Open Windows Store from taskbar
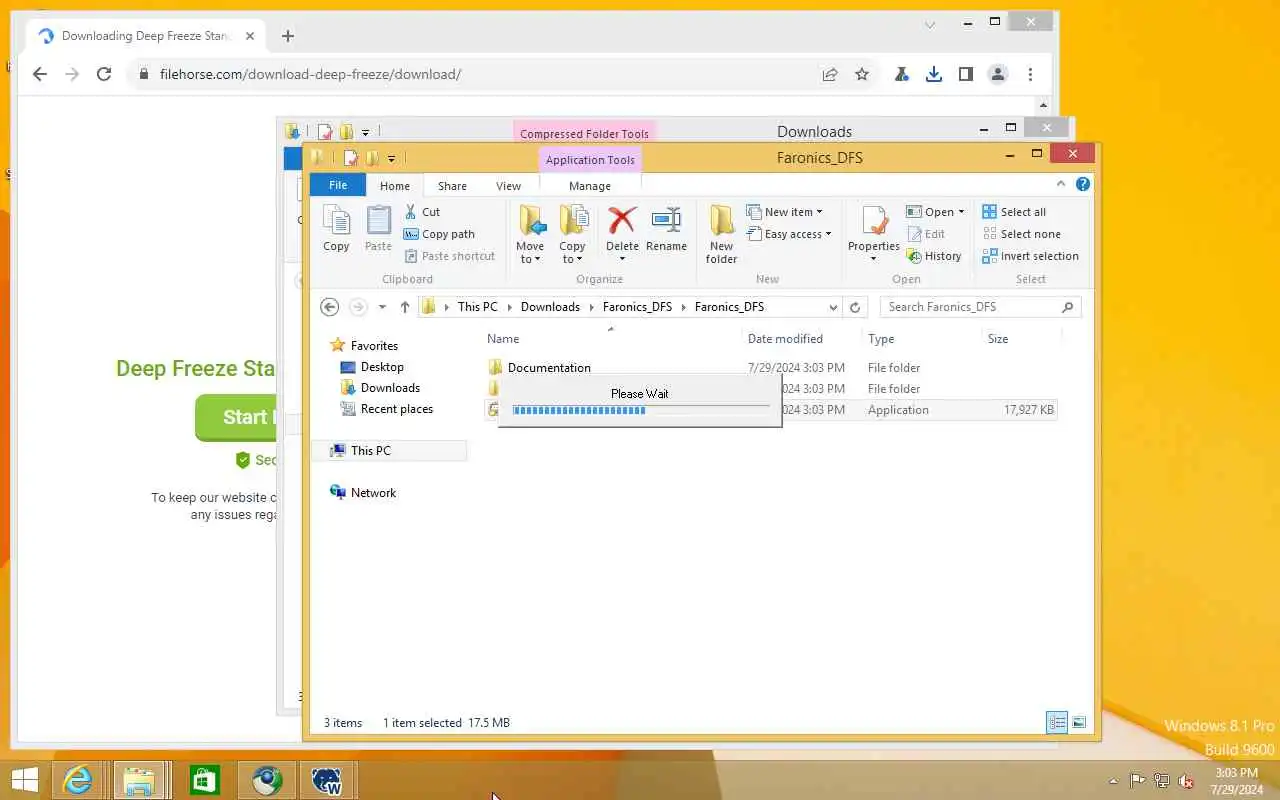This screenshot has height=800, width=1280. 204,780
